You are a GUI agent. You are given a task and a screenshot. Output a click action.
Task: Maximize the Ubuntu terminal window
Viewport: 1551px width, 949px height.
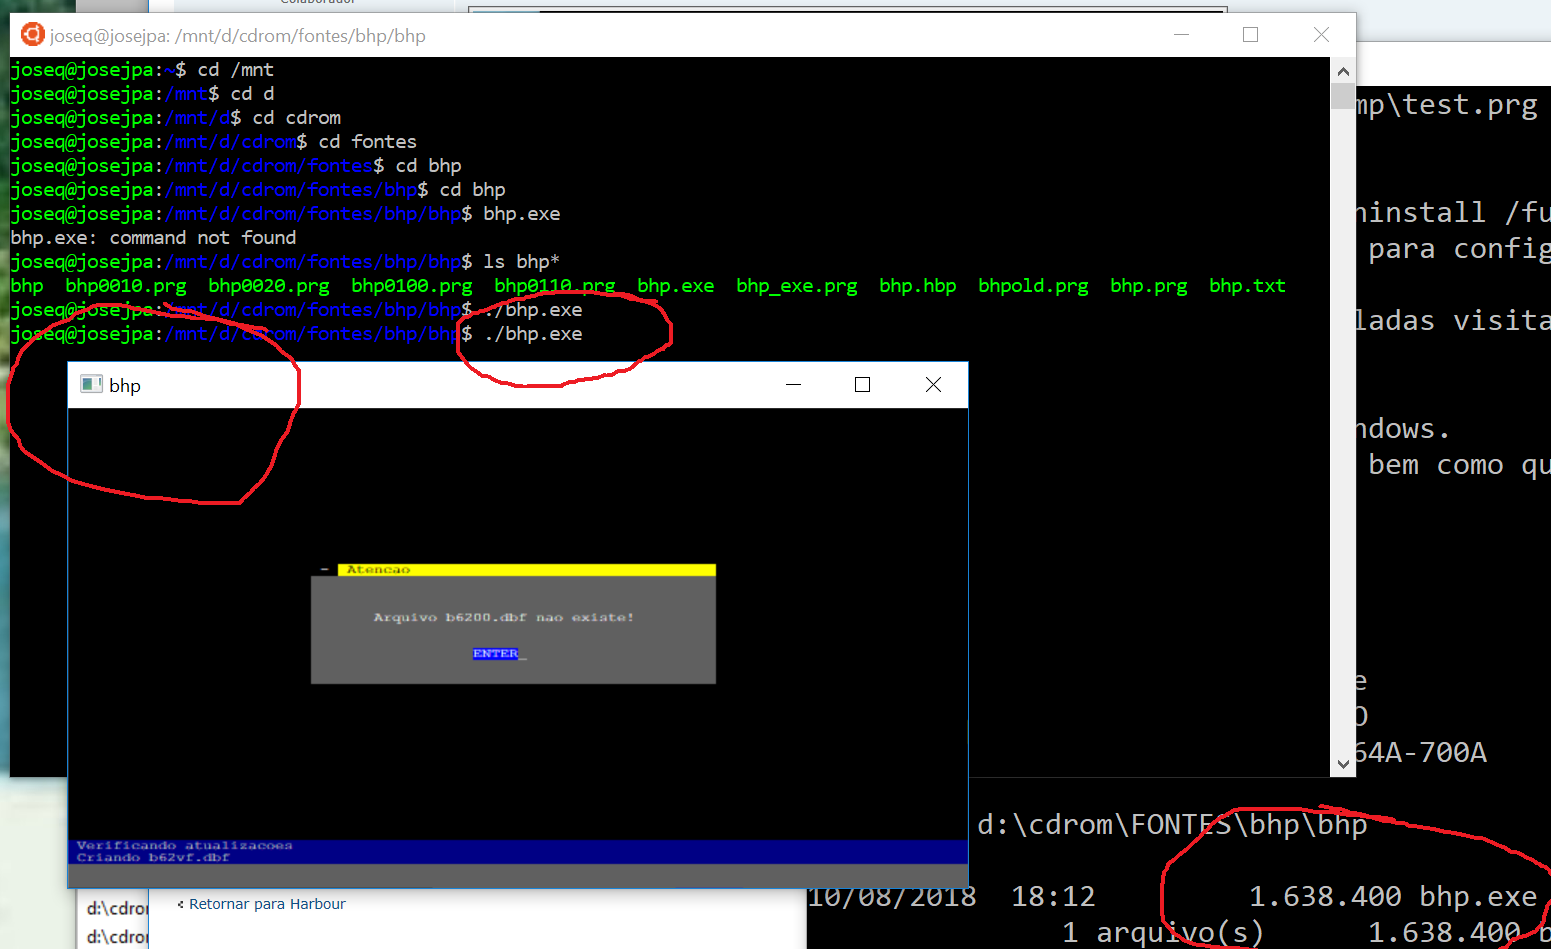click(1250, 35)
